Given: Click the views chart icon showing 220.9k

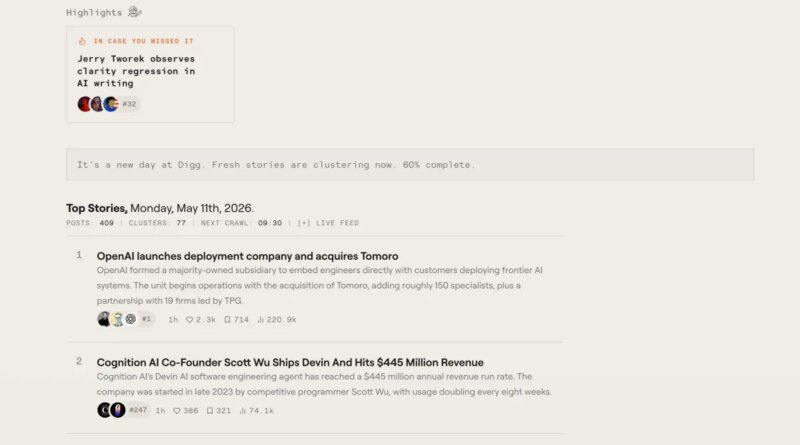Looking at the screenshot, I should tap(261, 319).
